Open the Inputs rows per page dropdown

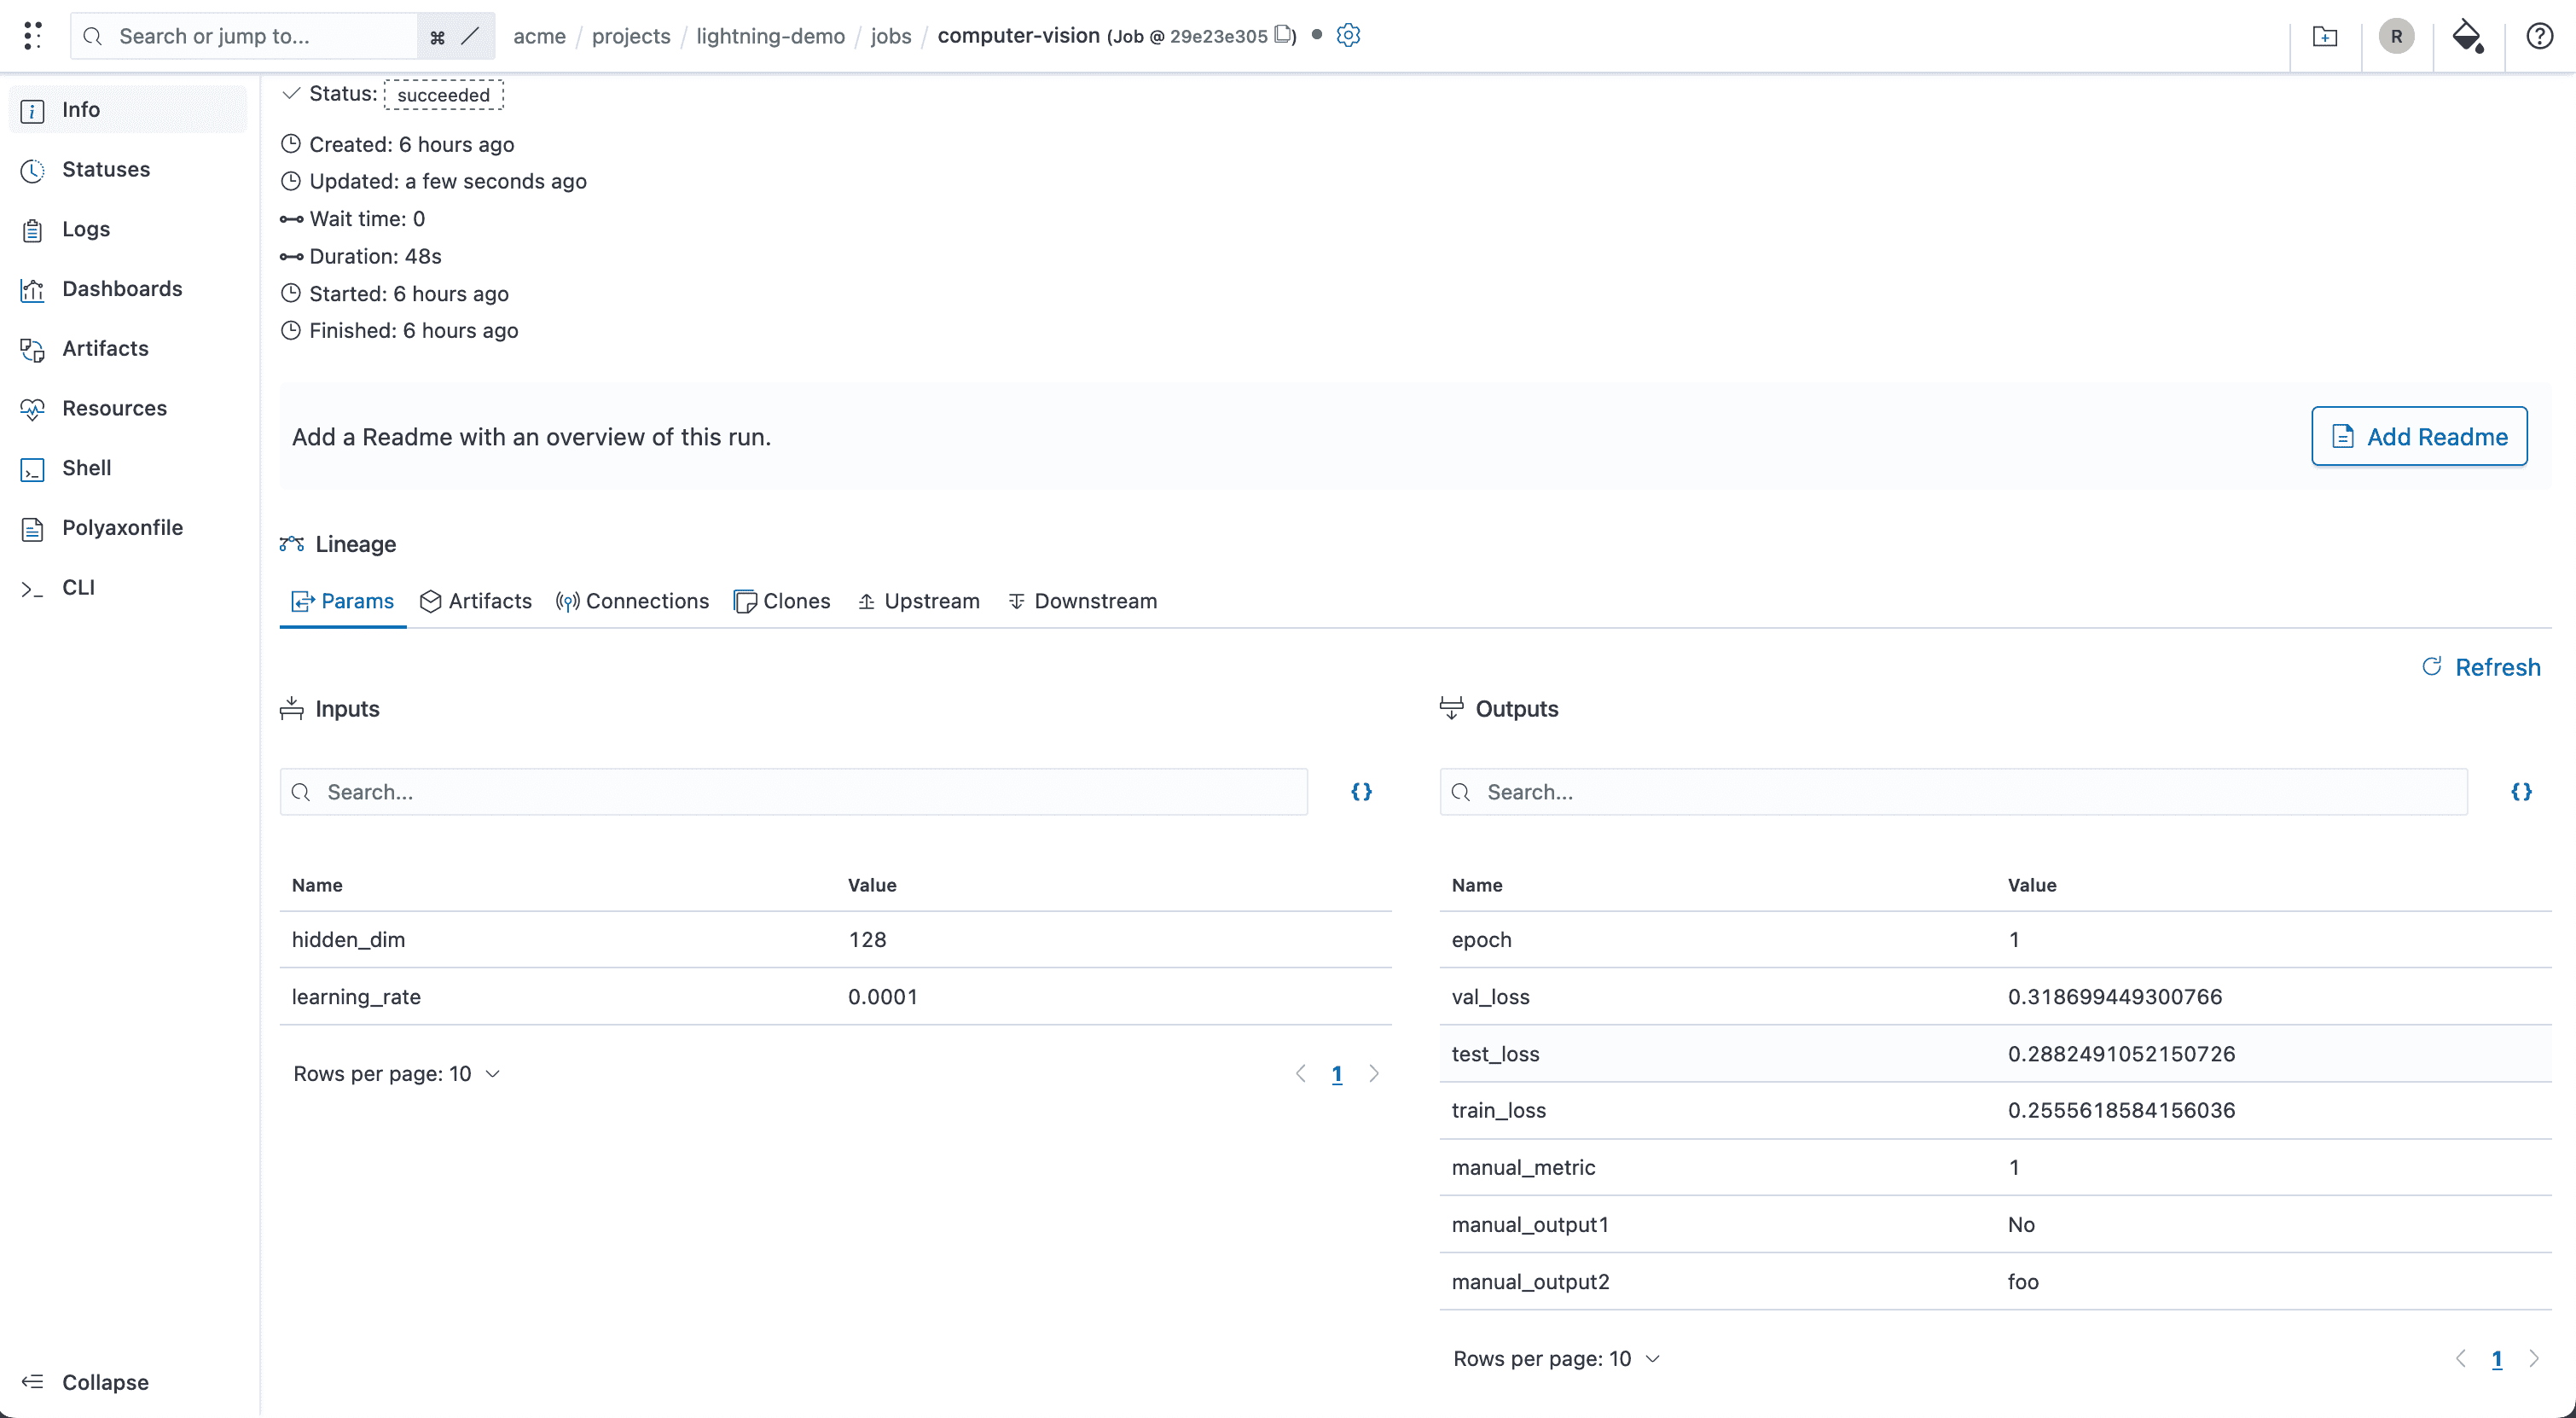pyautogui.click(x=491, y=1074)
